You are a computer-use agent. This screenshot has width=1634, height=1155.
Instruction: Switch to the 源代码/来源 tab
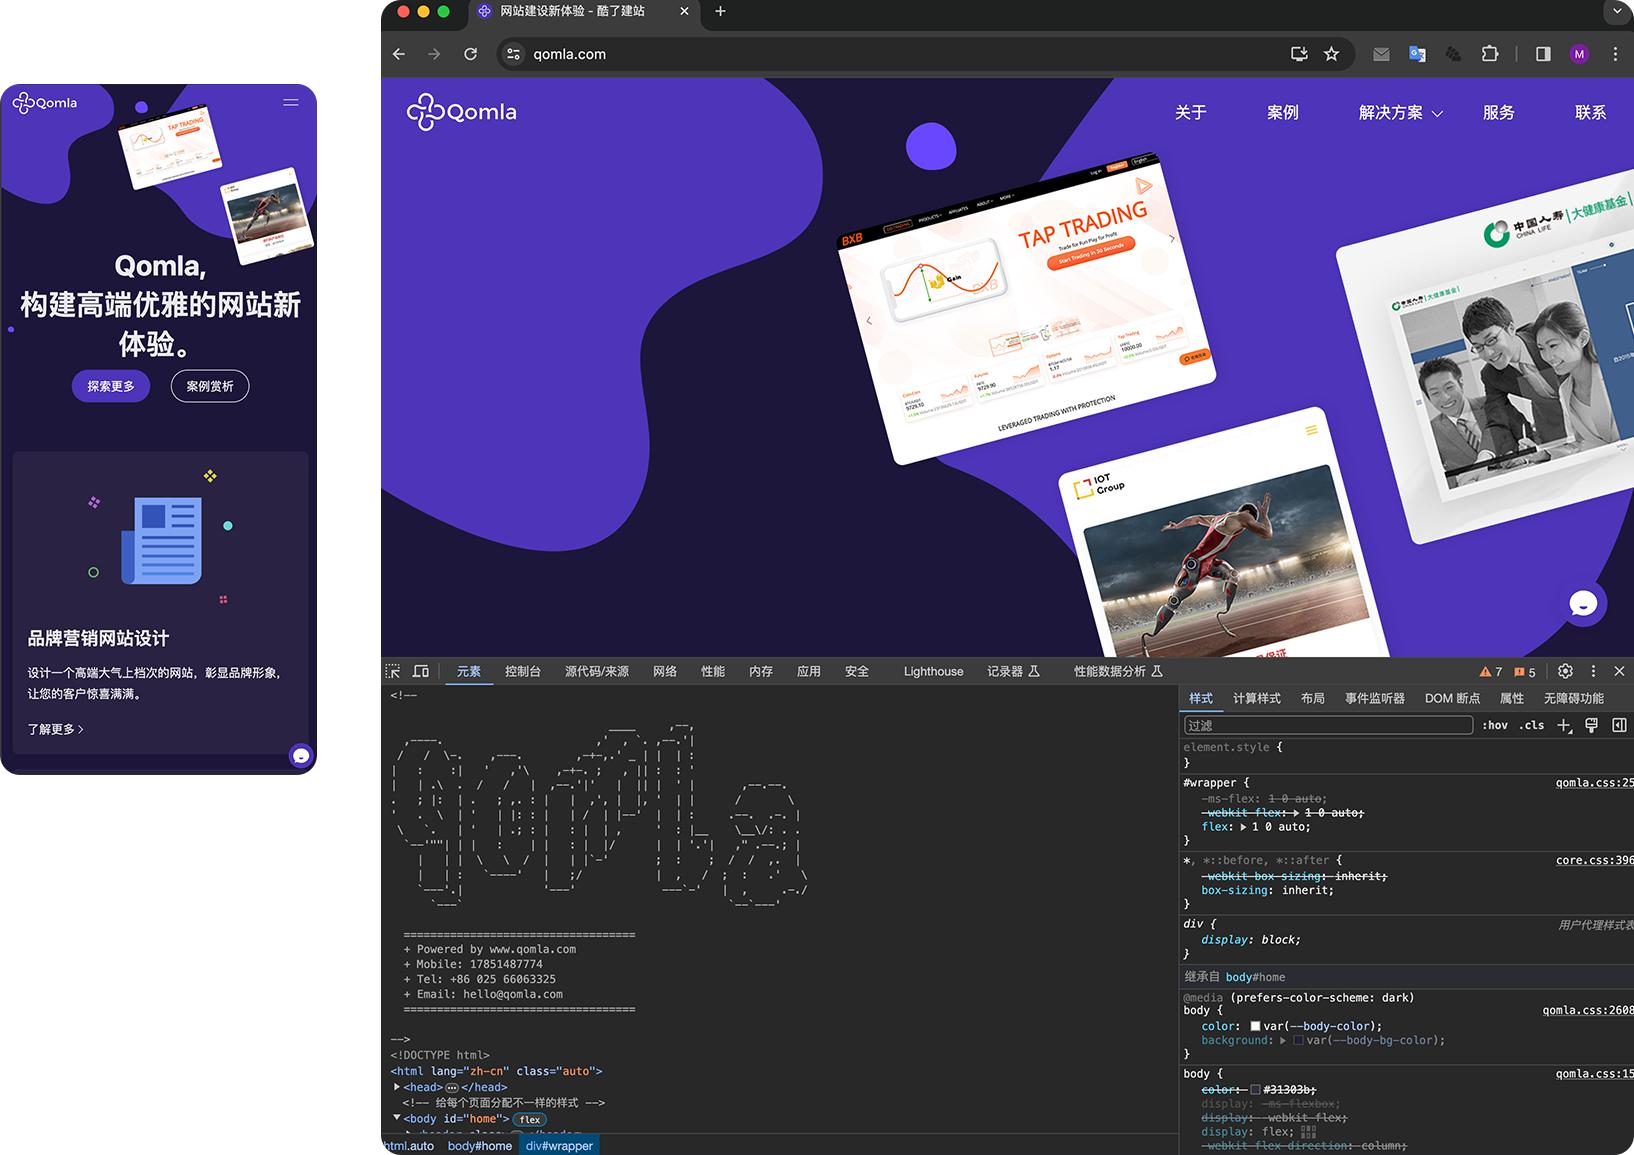(597, 671)
